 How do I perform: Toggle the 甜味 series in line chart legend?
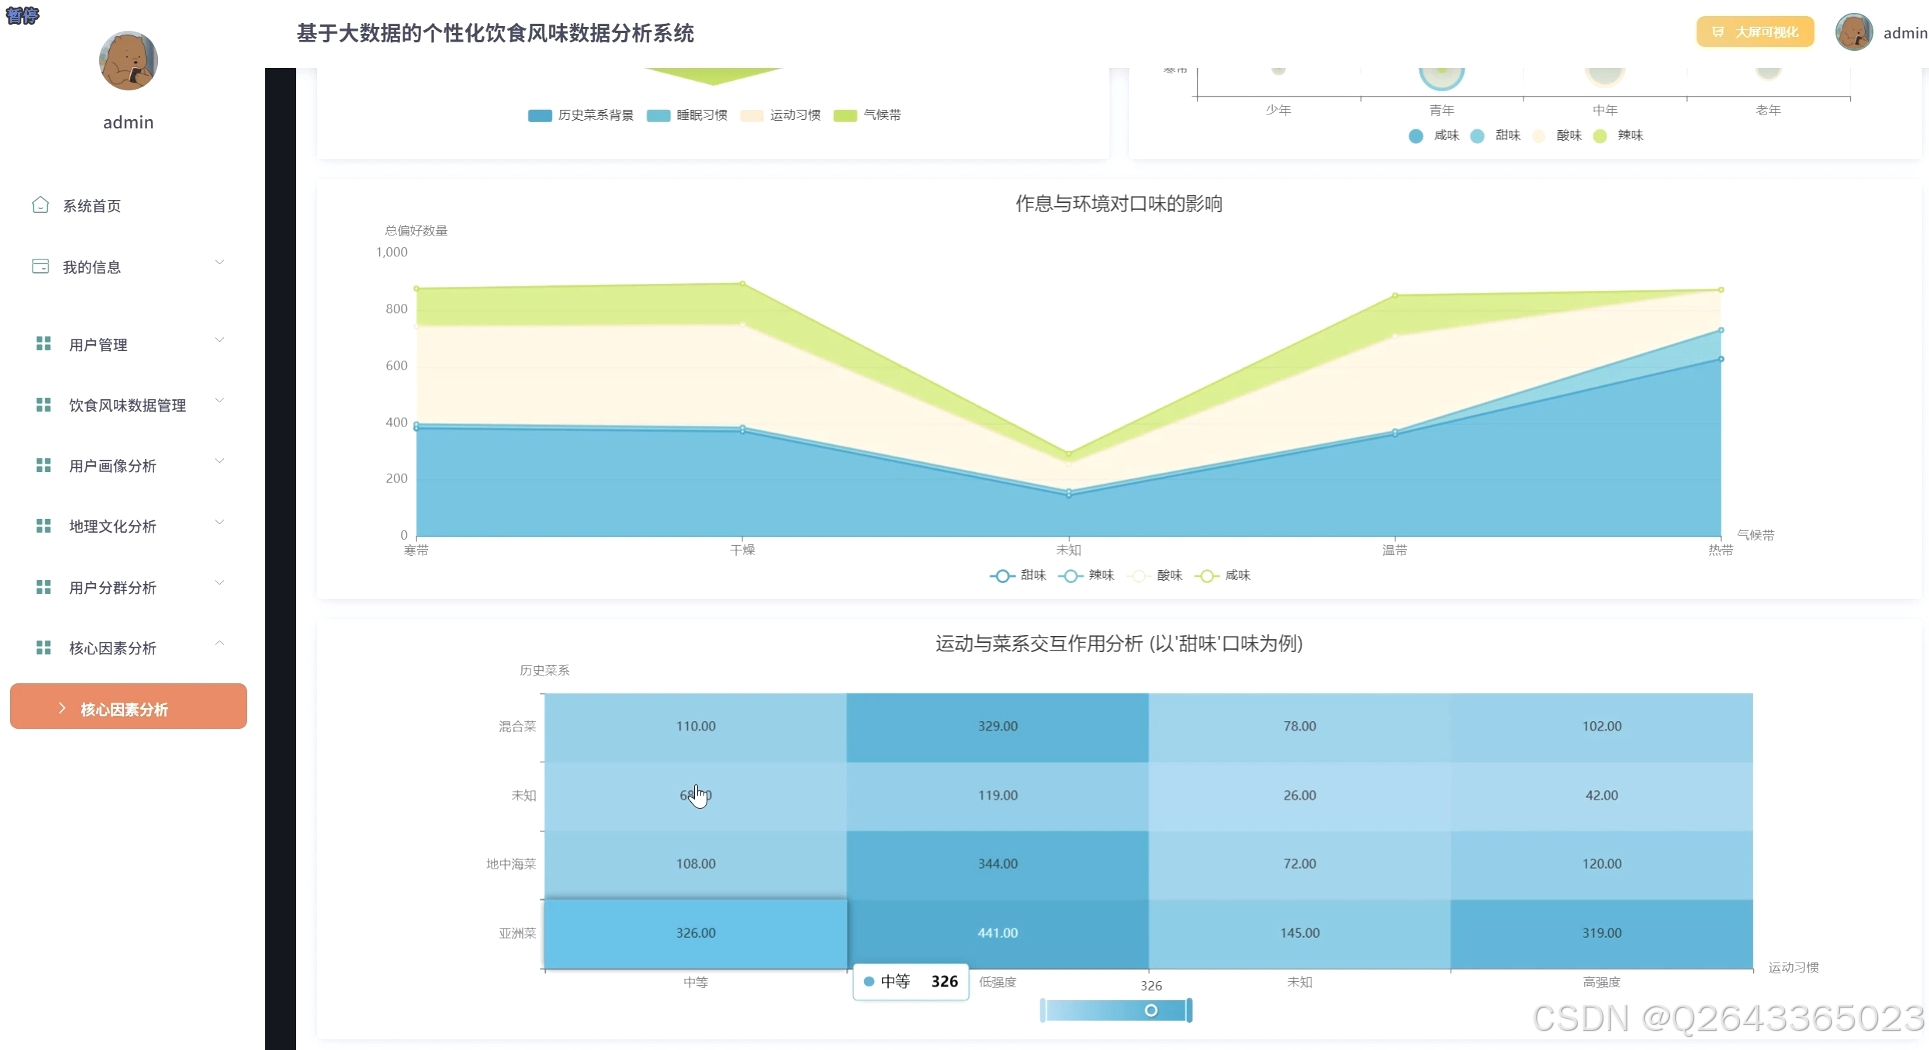coord(1017,576)
